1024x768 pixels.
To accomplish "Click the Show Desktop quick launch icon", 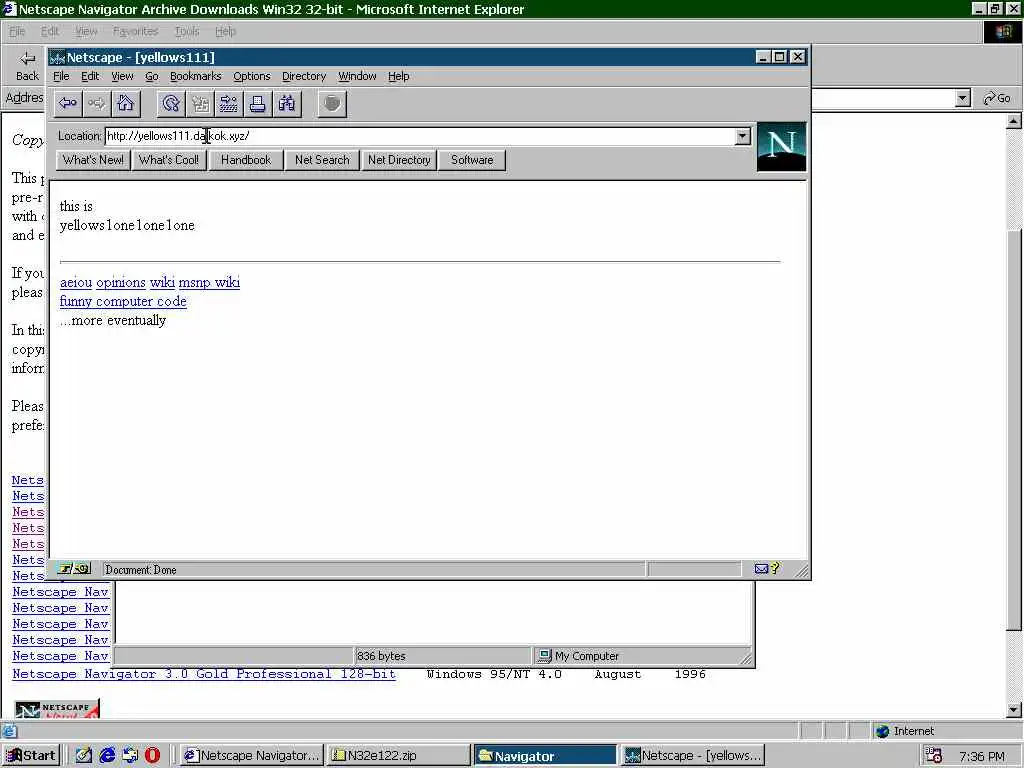I will [84, 756].
